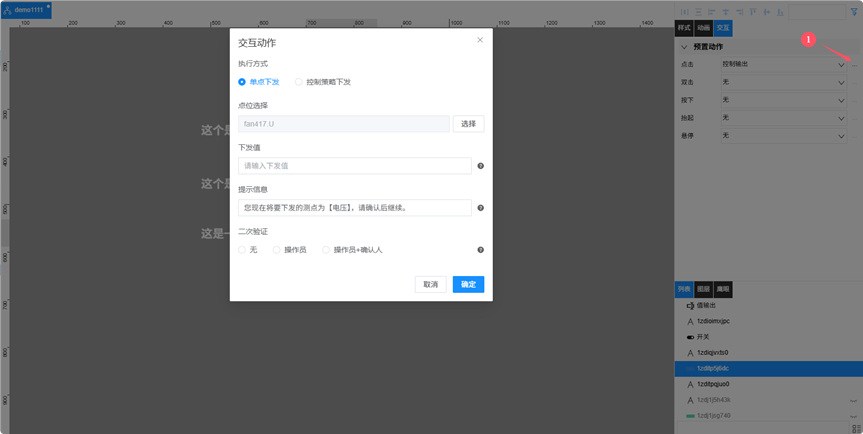
Task: Click the ellipsis icon next to 点击 action
Action: tap(855, 64)
